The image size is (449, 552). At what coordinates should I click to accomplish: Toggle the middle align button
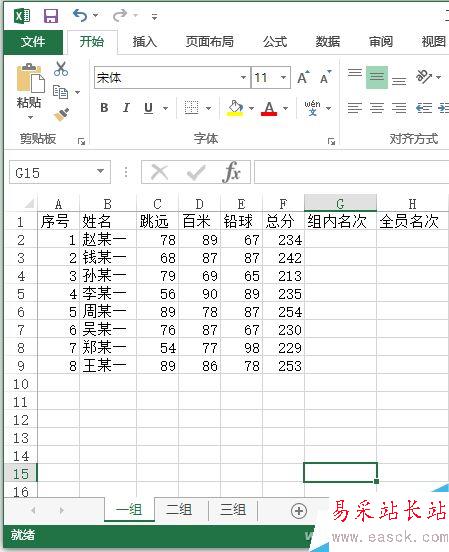pos(377,77)
